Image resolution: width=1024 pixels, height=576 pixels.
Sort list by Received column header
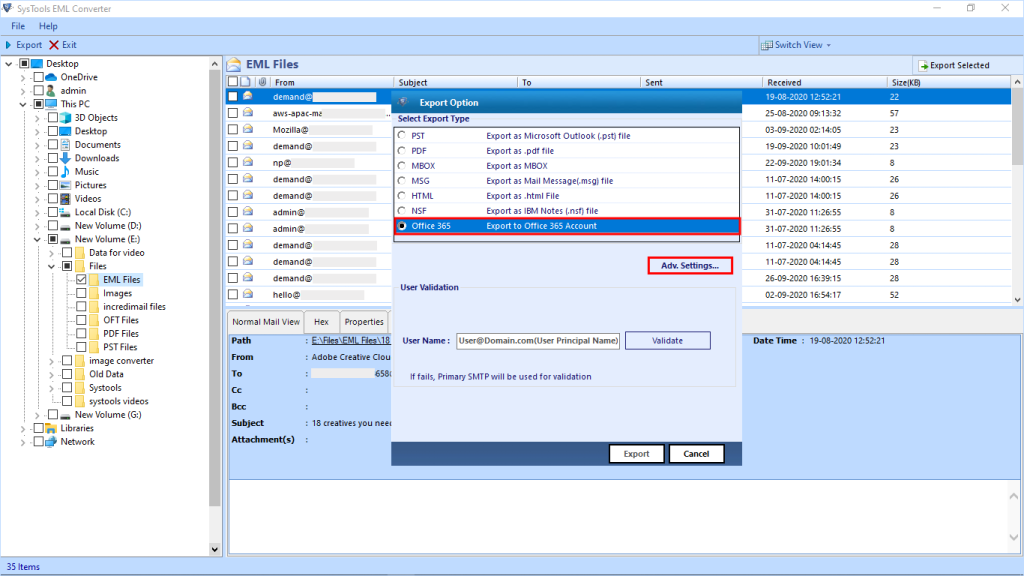click(x=824, y=82)
